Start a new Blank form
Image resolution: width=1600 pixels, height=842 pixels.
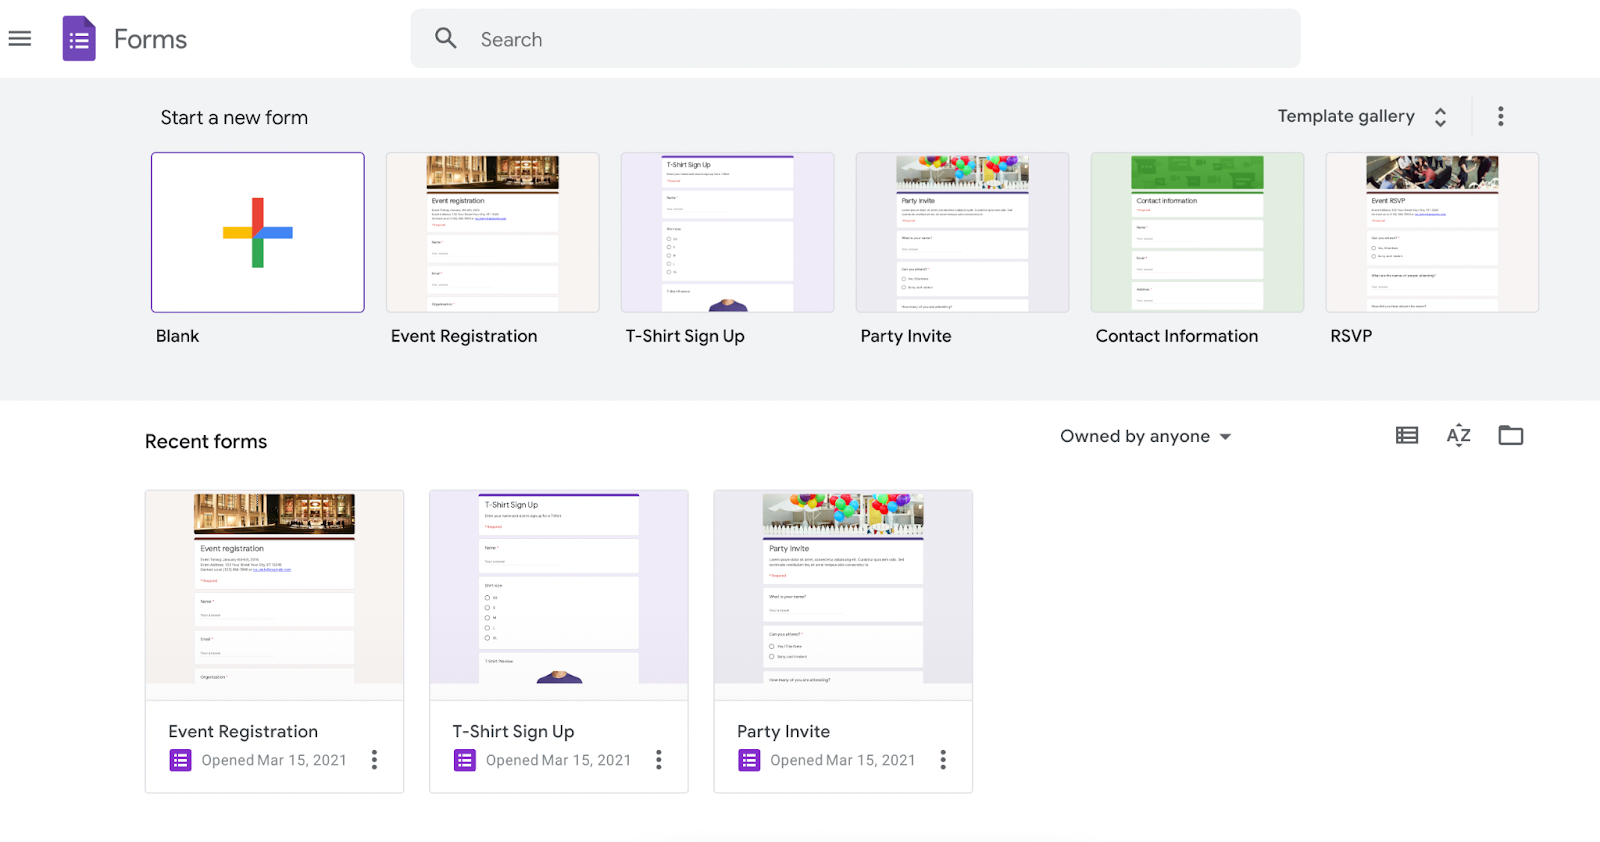pos(258,232)
